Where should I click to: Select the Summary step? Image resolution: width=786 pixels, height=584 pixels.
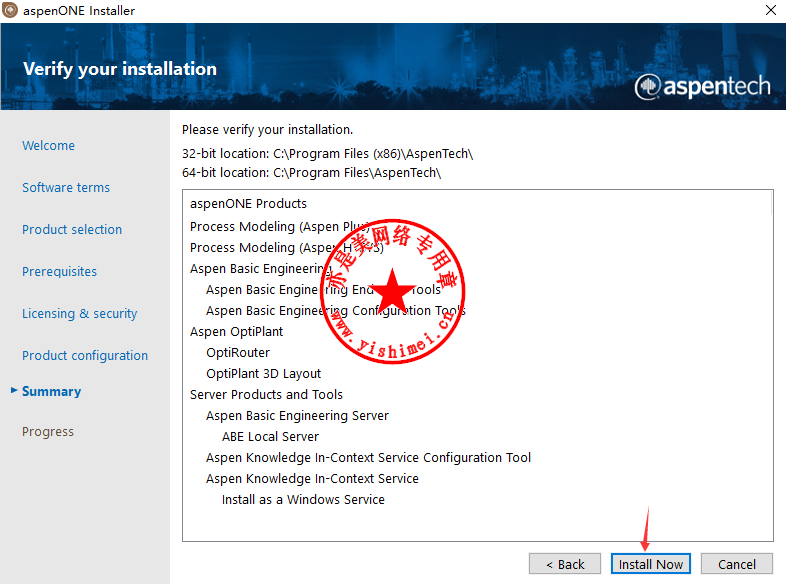click(51, 392)
